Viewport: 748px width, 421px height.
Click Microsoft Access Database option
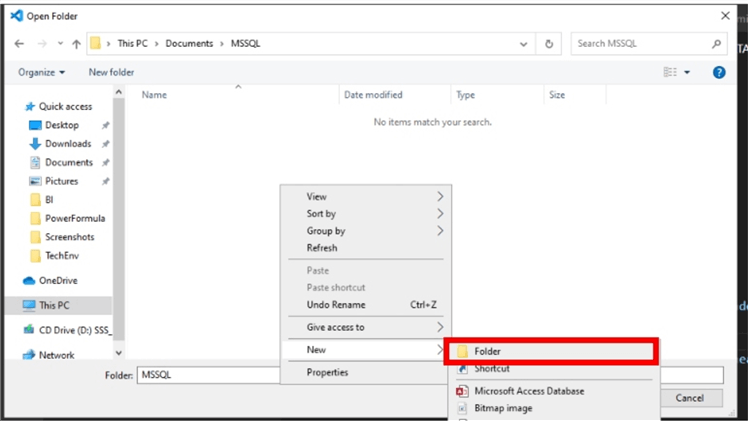tap(529, 391)
